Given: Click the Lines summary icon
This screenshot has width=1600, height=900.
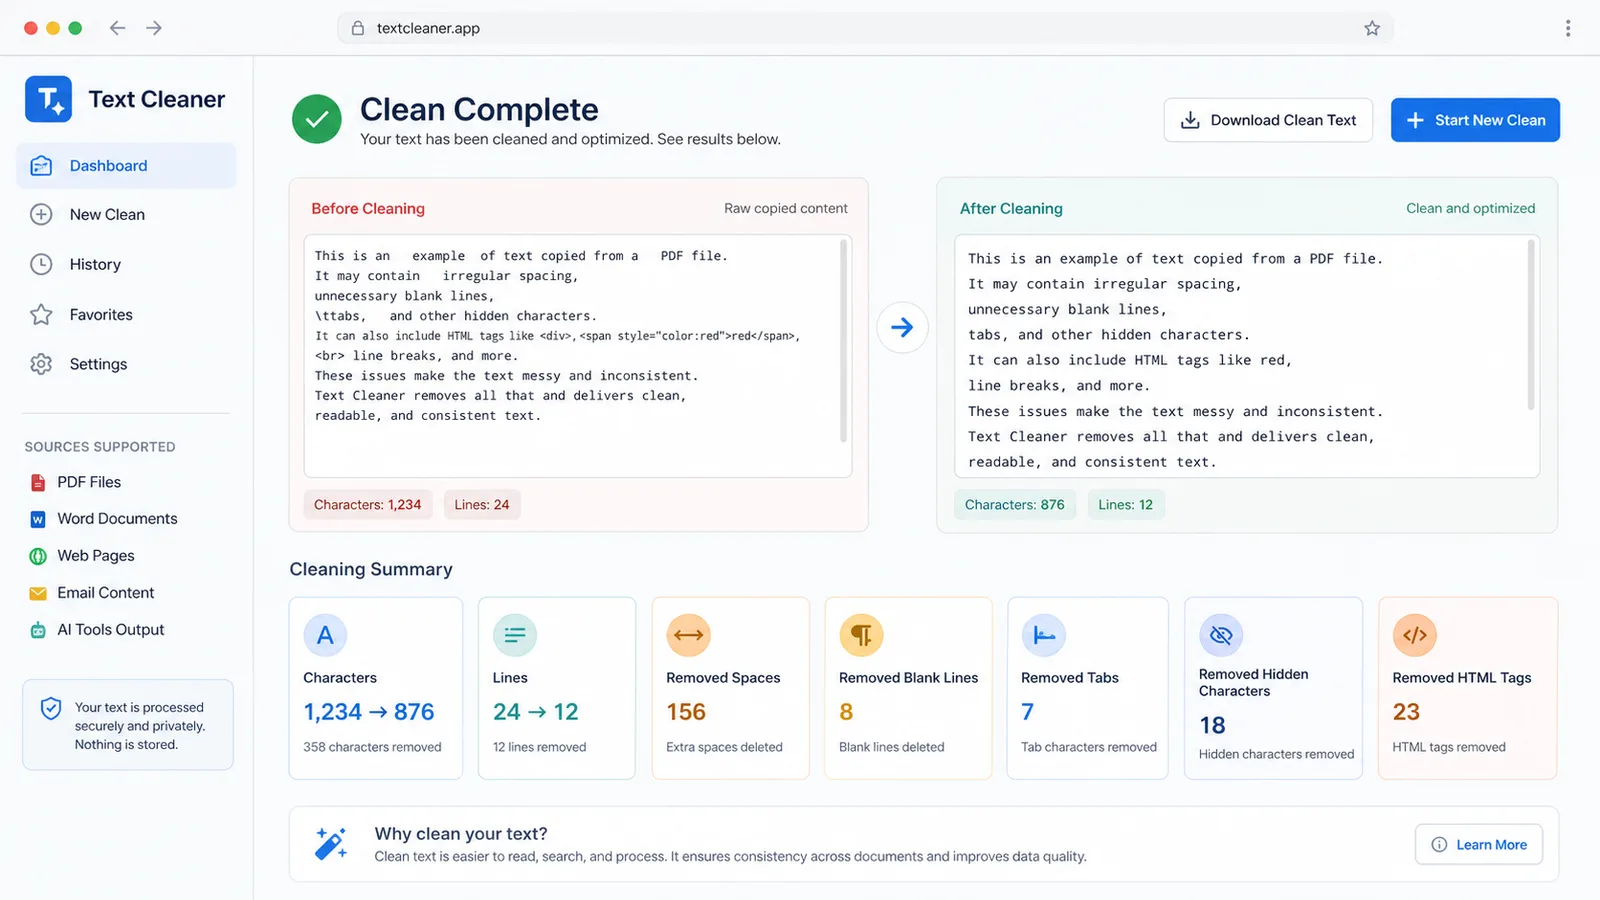Looking at the screenshot, I should pyautogui.click(x=515, y=635).
